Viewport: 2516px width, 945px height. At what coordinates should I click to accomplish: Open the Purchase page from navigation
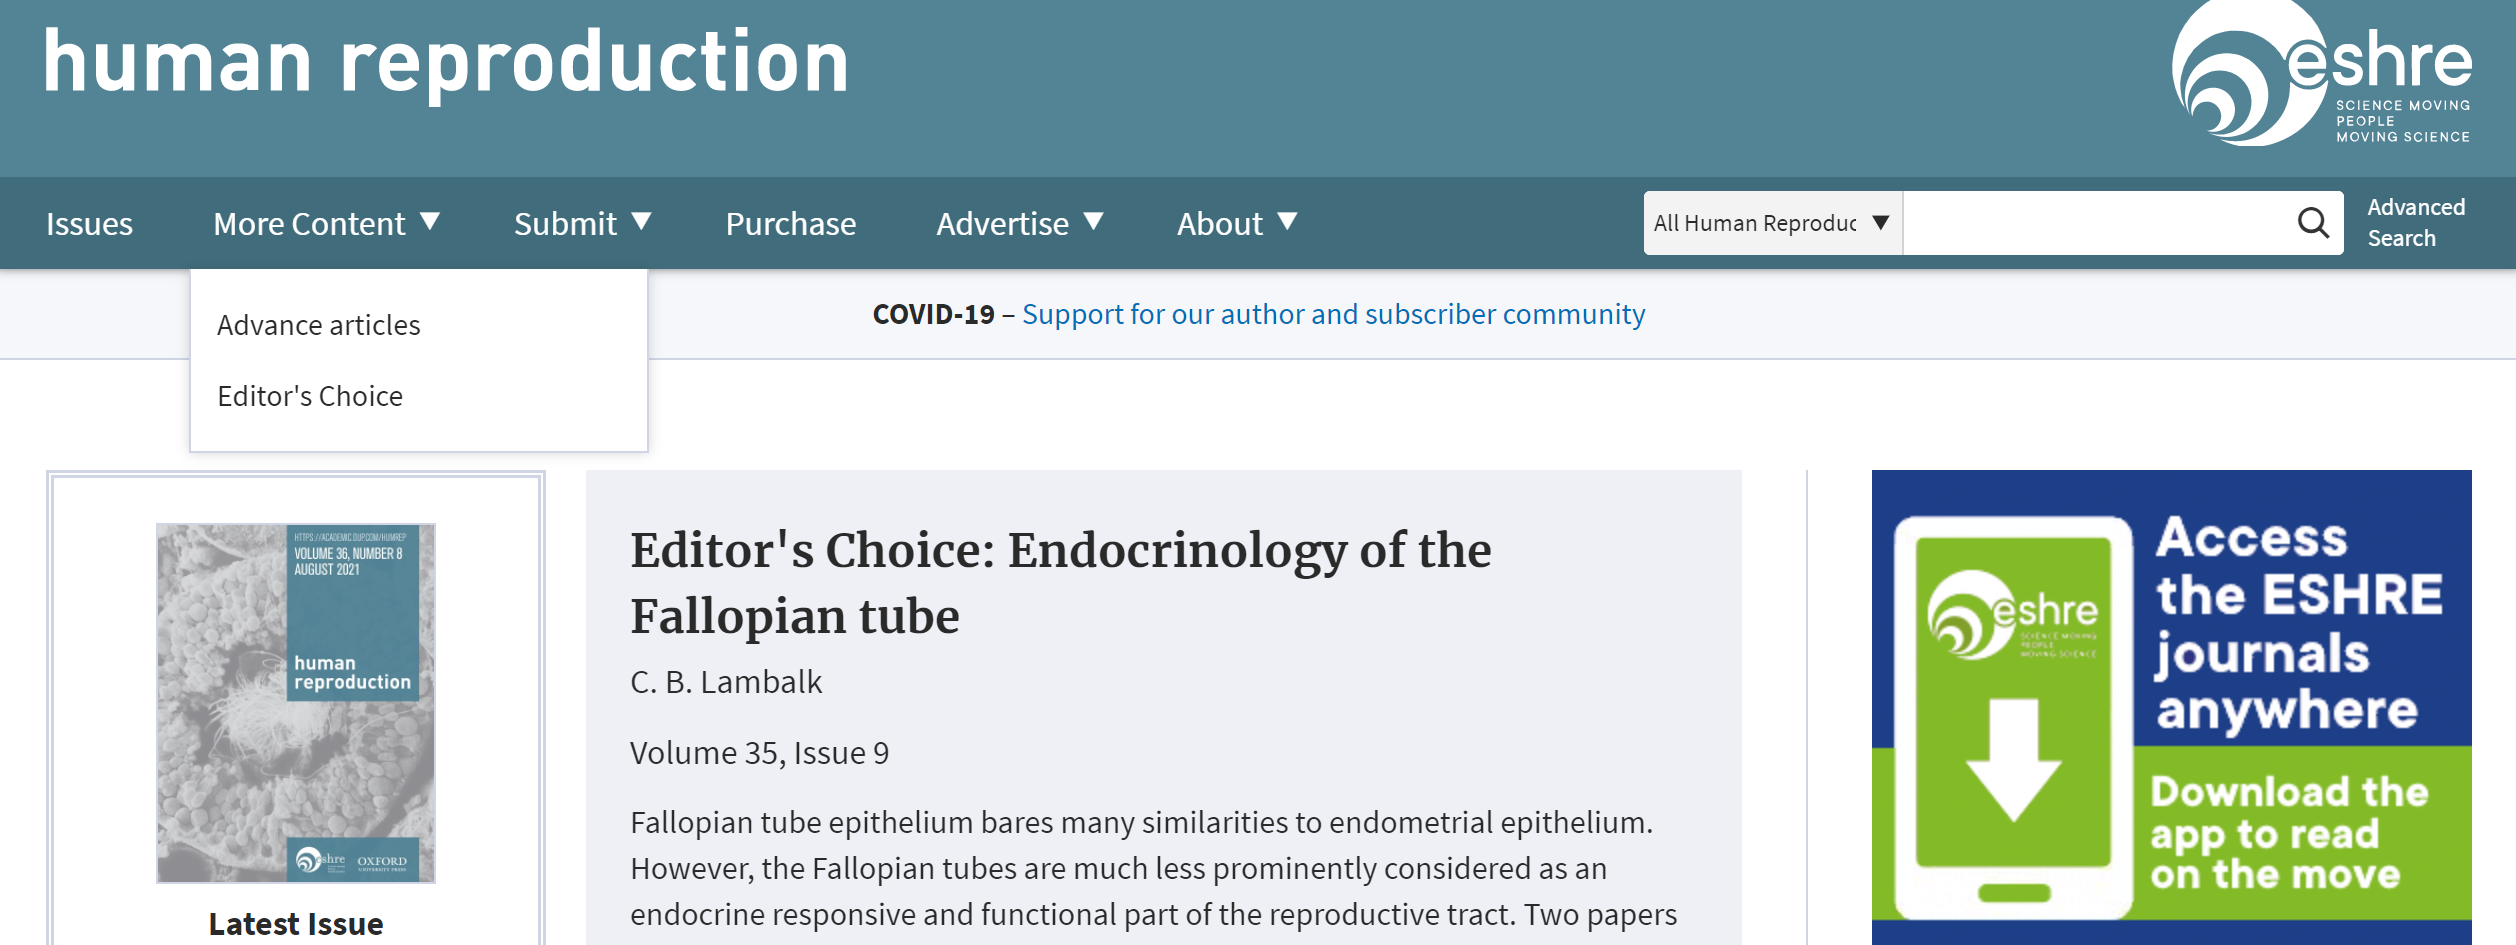pos(791,224)
